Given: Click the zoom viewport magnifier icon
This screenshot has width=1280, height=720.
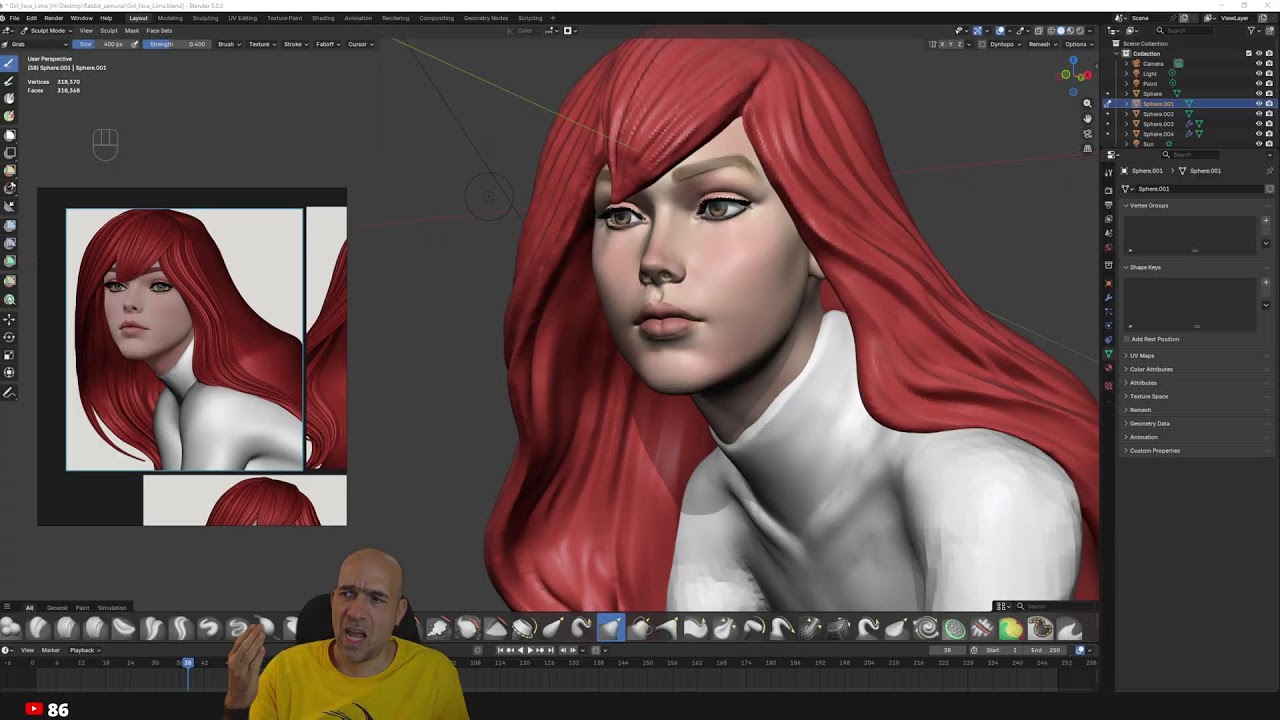Looking at the screenshot, I should coord(1088,103).
